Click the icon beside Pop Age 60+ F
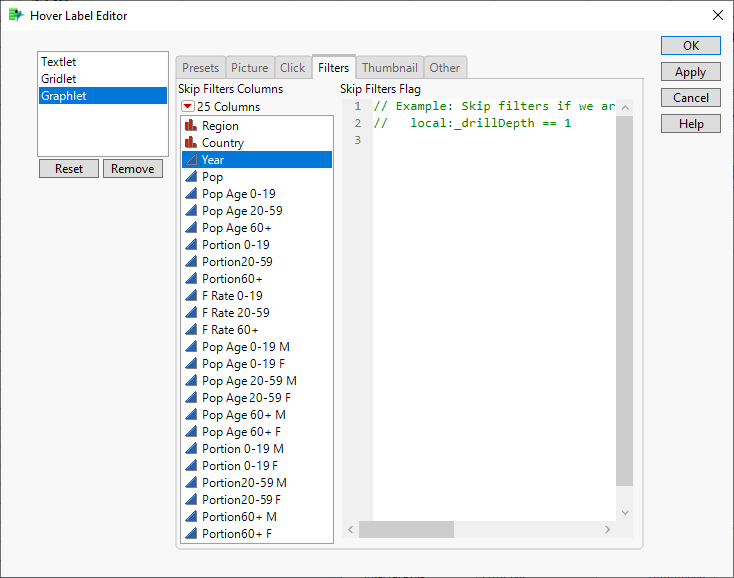 191,432
